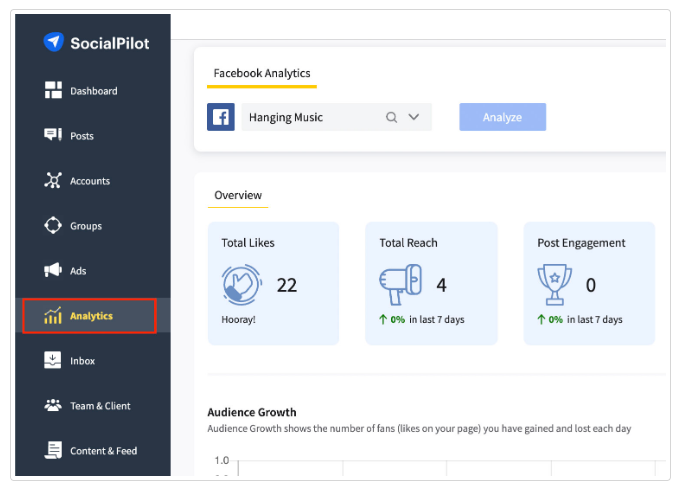
Task: Click the Inbox tray icon
Action: [x=53, y=360]
